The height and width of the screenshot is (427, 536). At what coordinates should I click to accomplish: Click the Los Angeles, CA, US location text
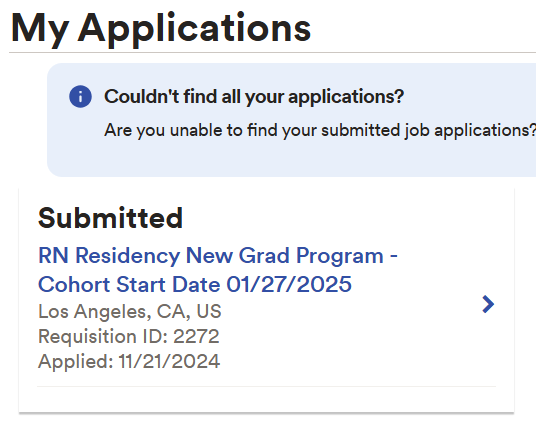(130, 311)
